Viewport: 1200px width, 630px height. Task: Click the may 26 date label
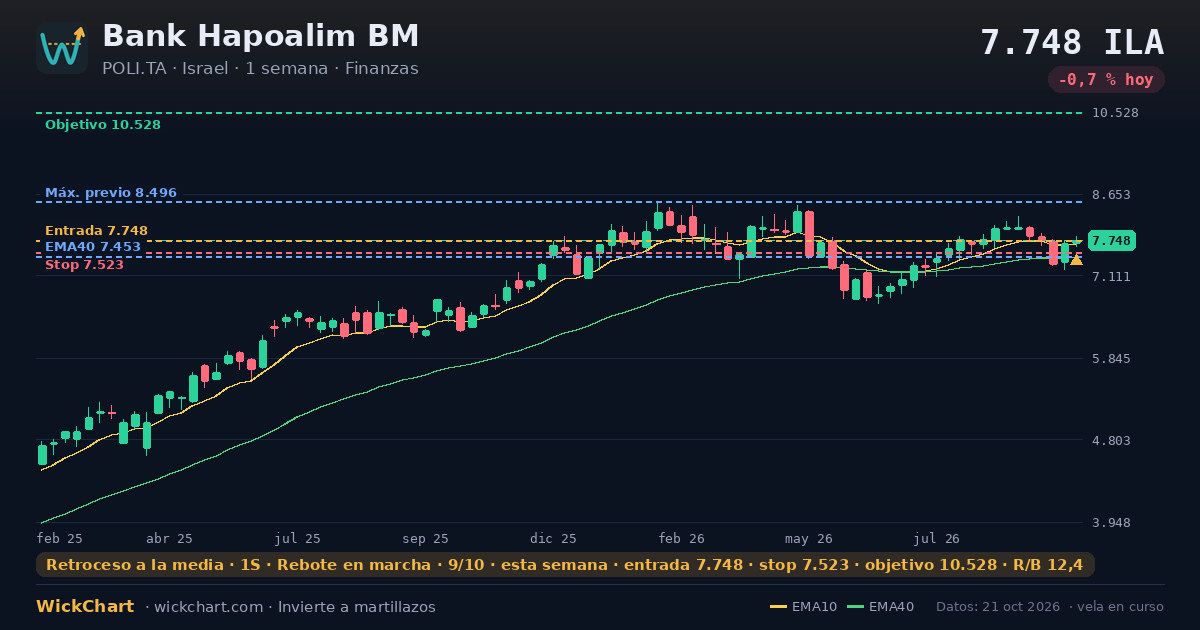(x=809, y=538)
